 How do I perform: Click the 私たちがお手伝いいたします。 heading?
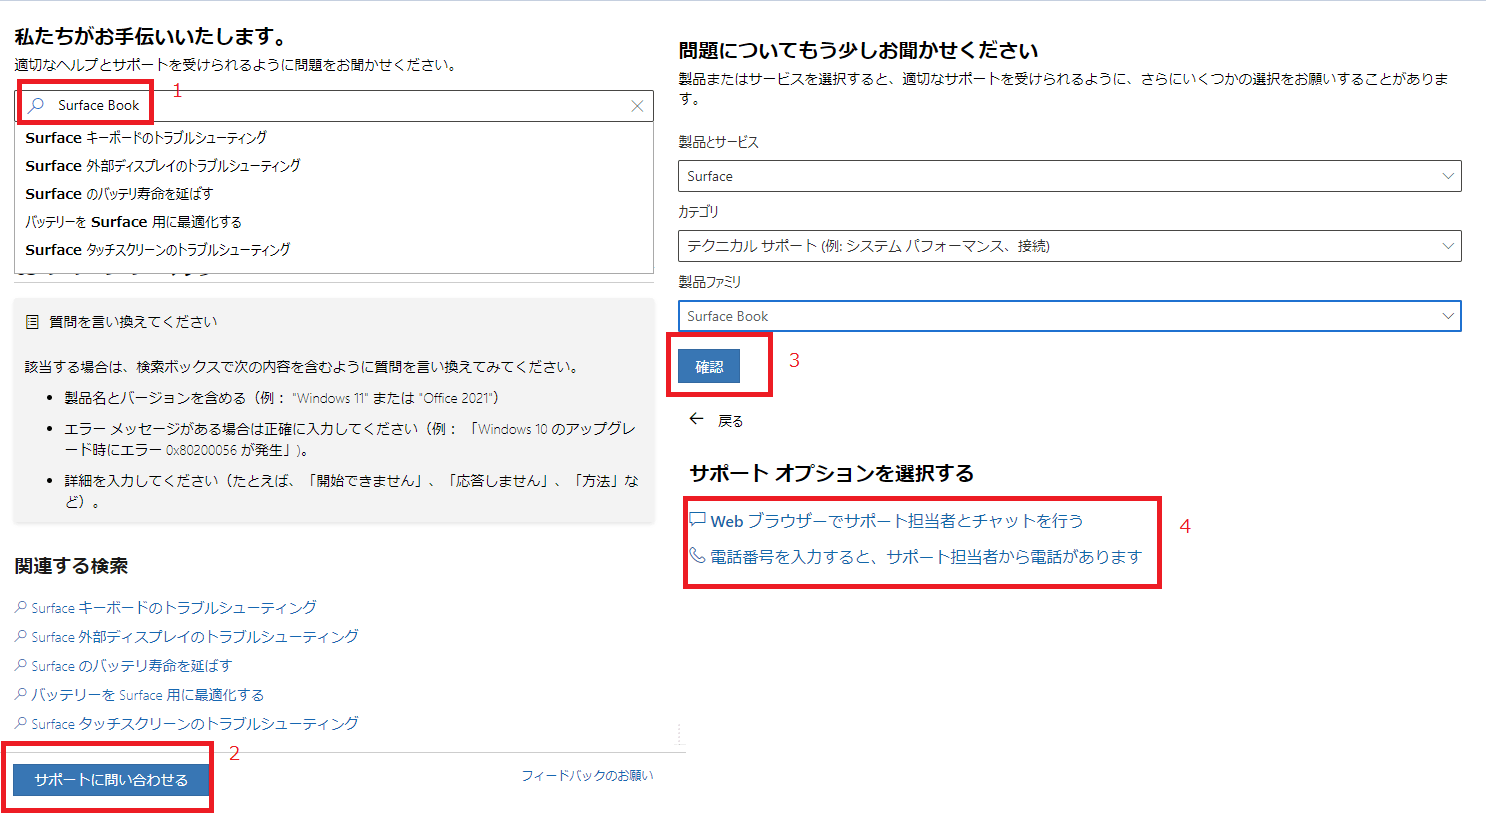coord(151,37)
